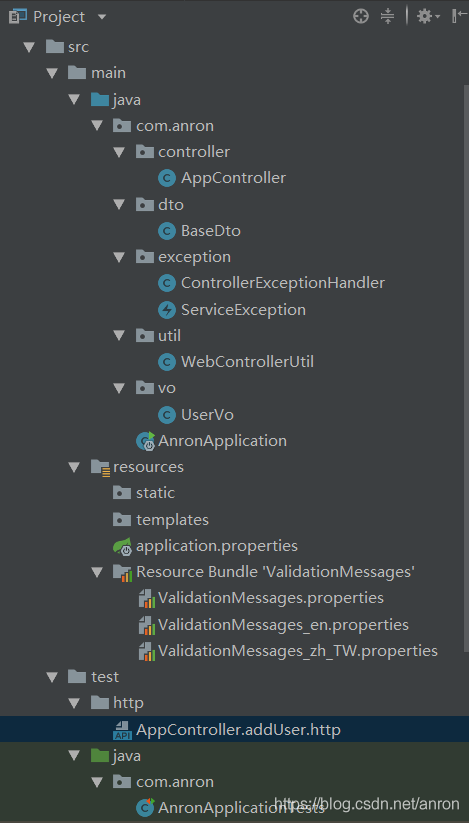
Task: Click the Resource Bundle icon
Action: pyautogui.click(x=123, y=573)
